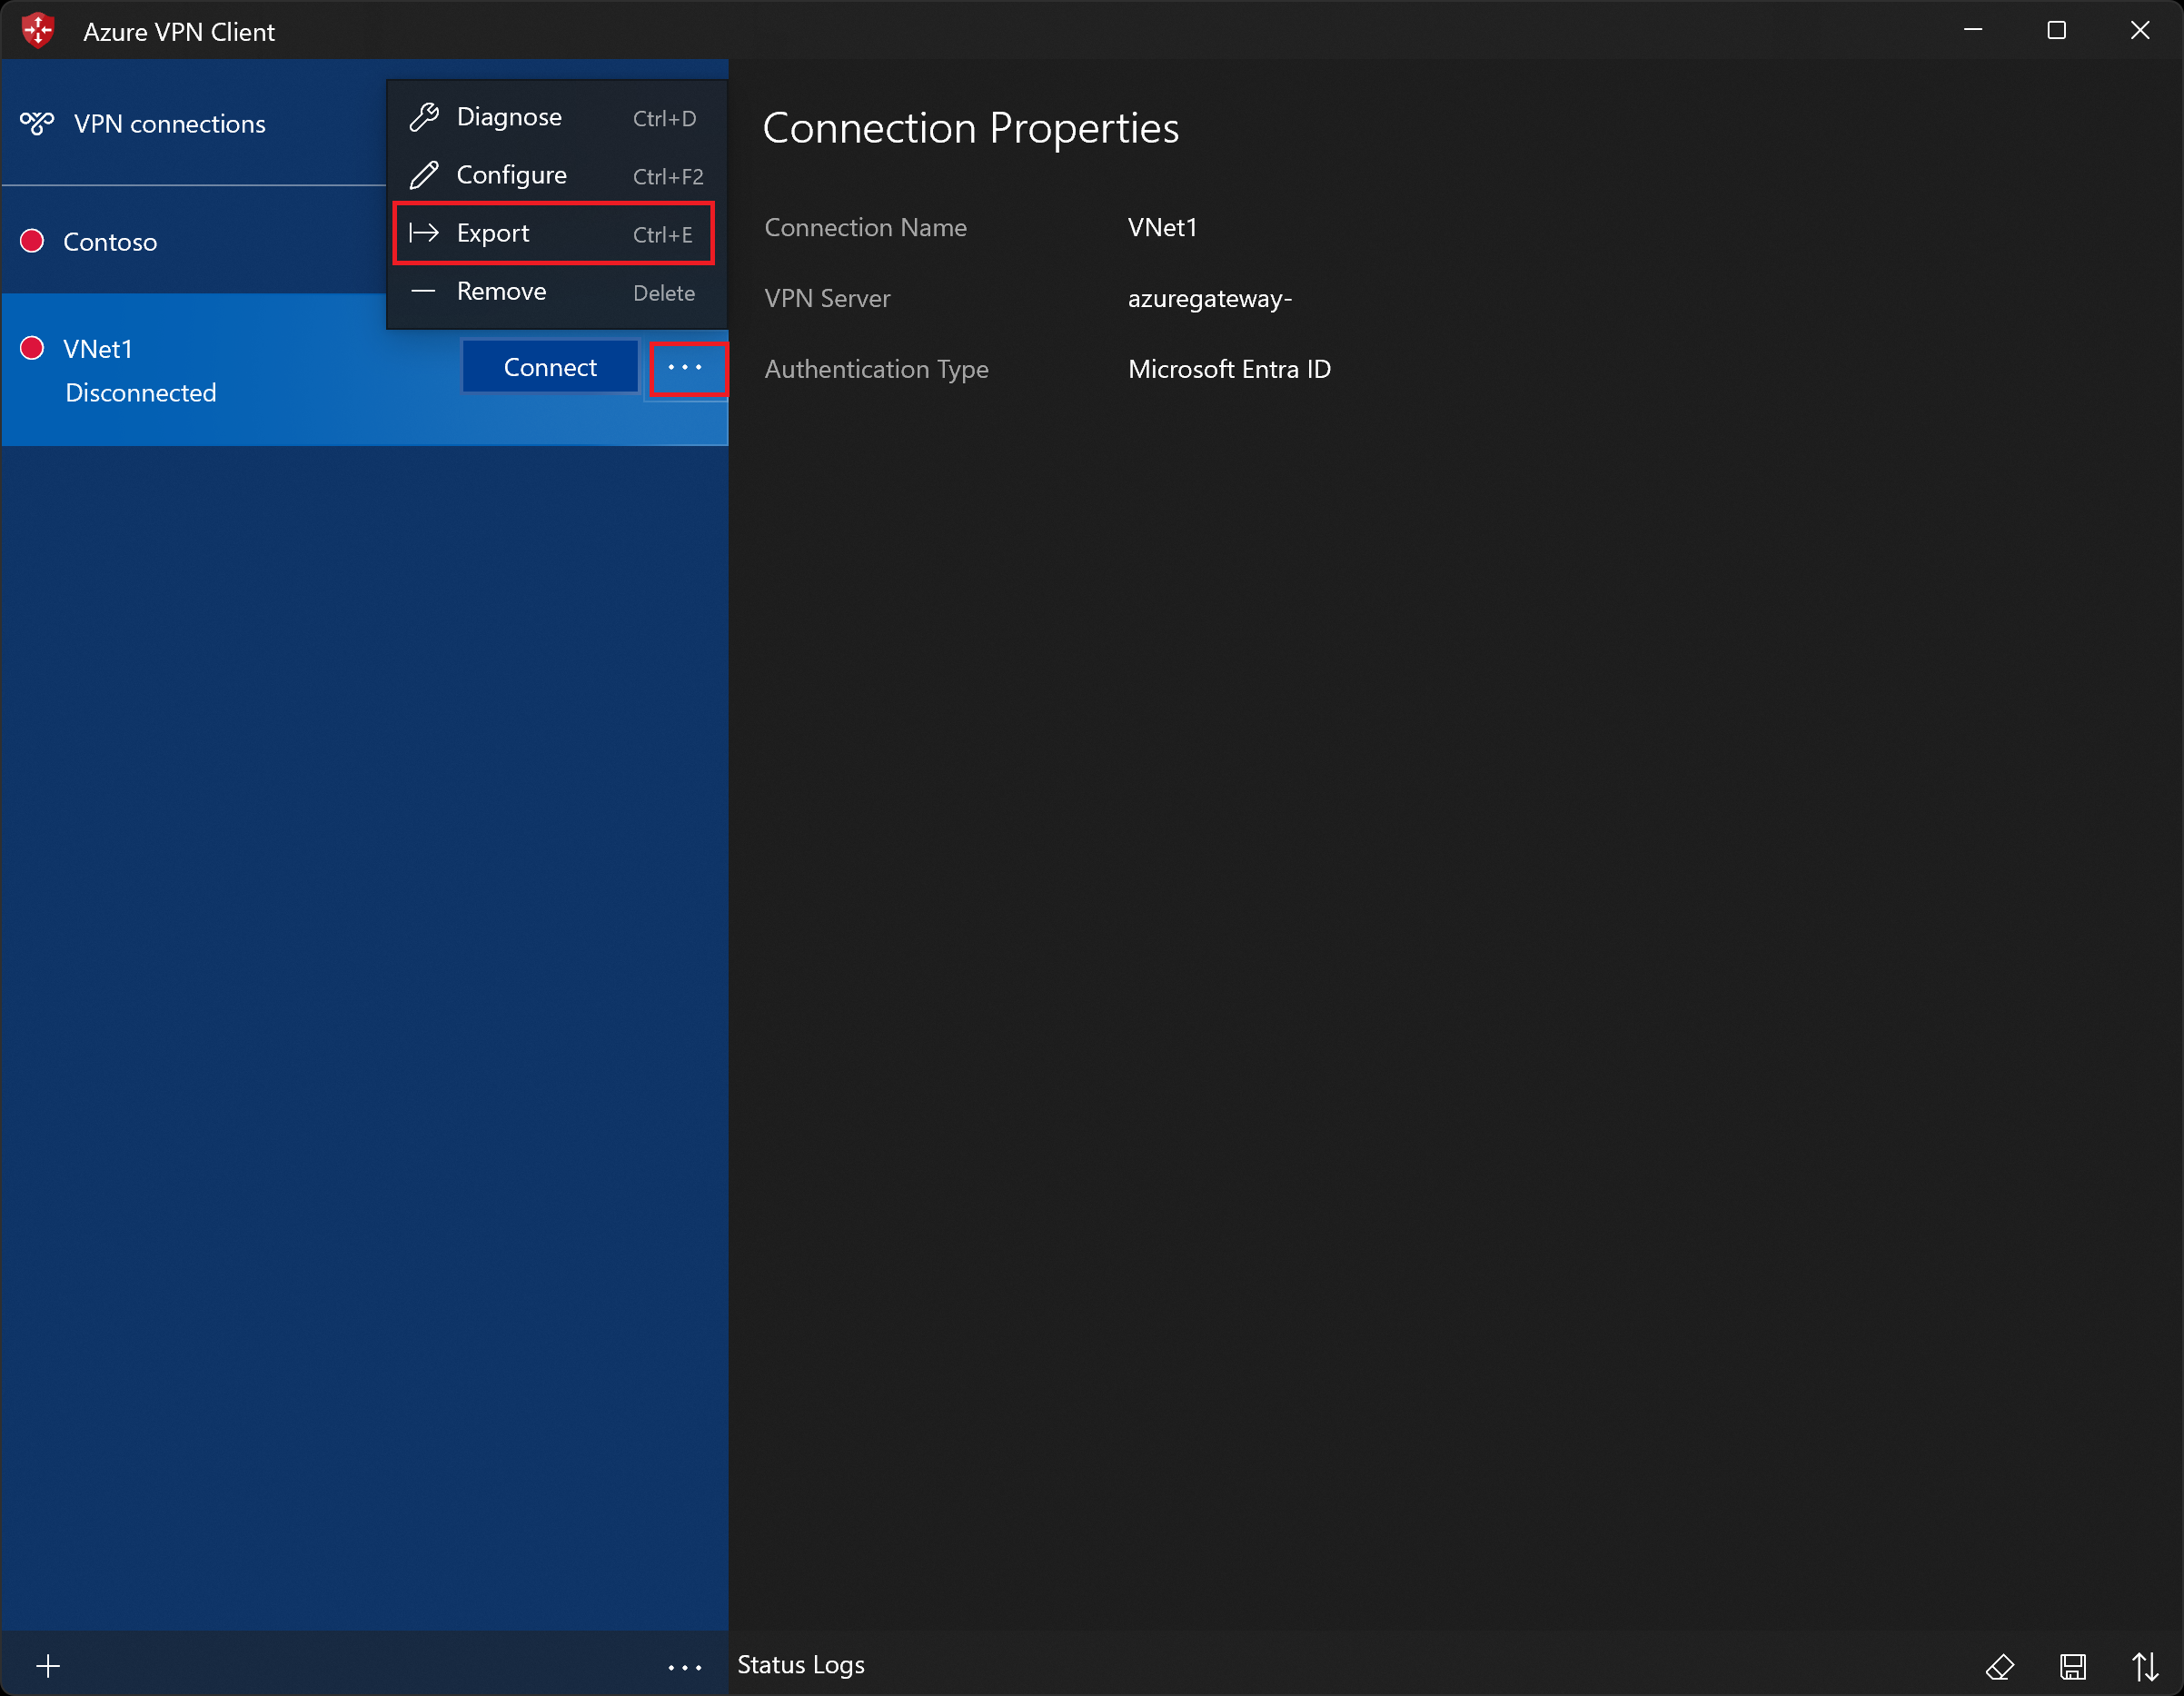Screen dimensions: 2184x1696
Task: Click the save logs floppy disk icon
Action: pos(2072,1666)
